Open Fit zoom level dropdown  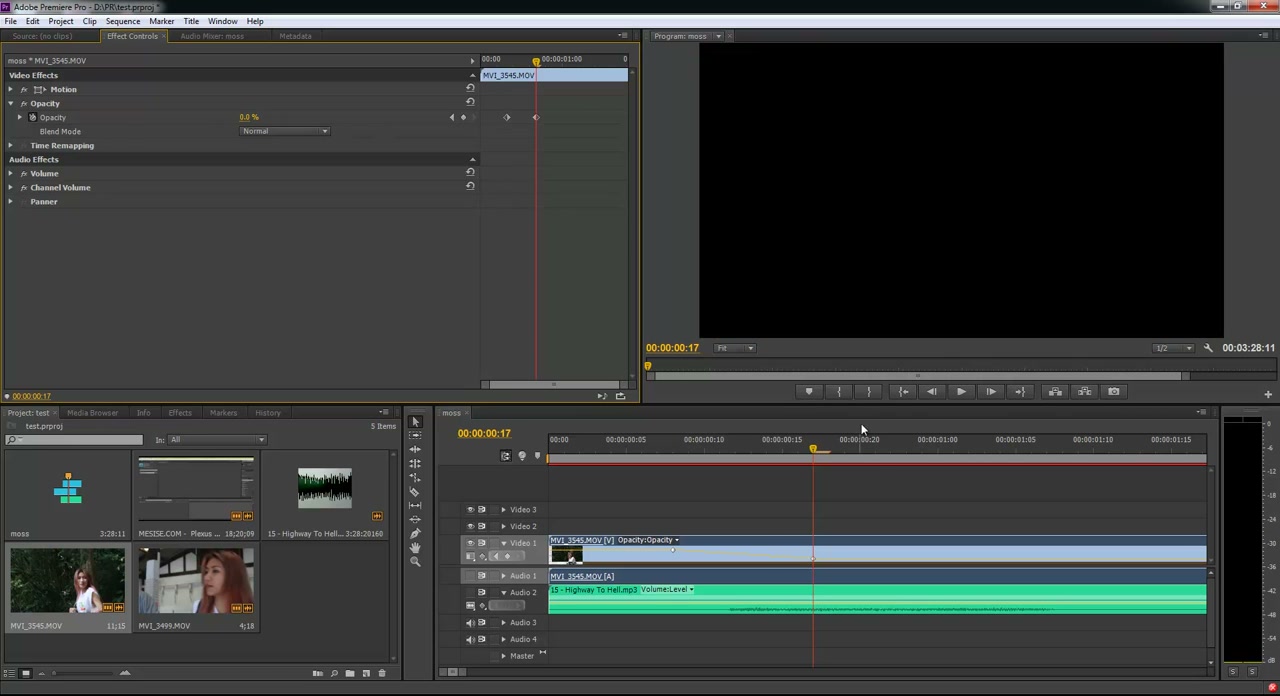click(735, 348)
